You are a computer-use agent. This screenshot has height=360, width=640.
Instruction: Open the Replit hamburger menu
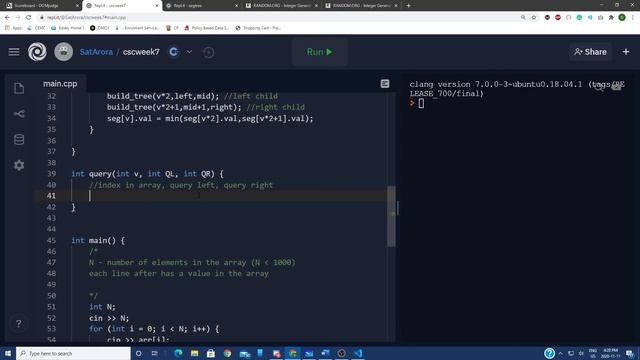coord(14,52)
